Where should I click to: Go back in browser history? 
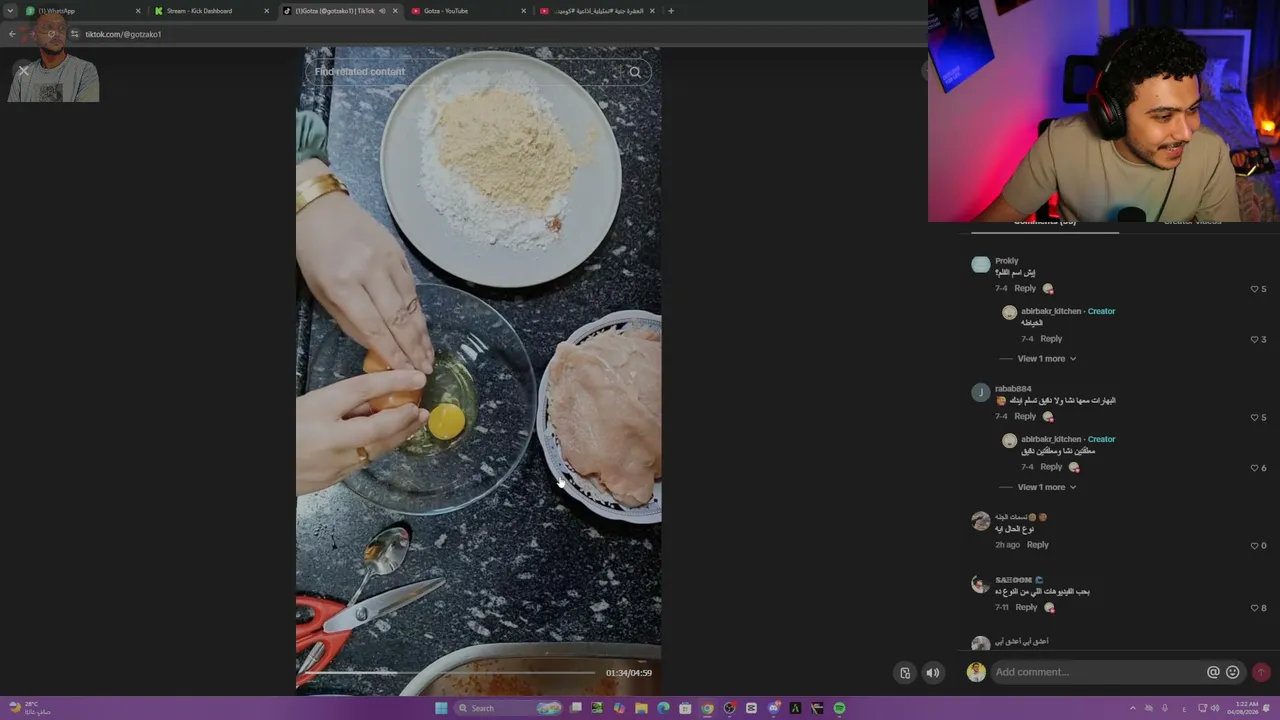12,34
